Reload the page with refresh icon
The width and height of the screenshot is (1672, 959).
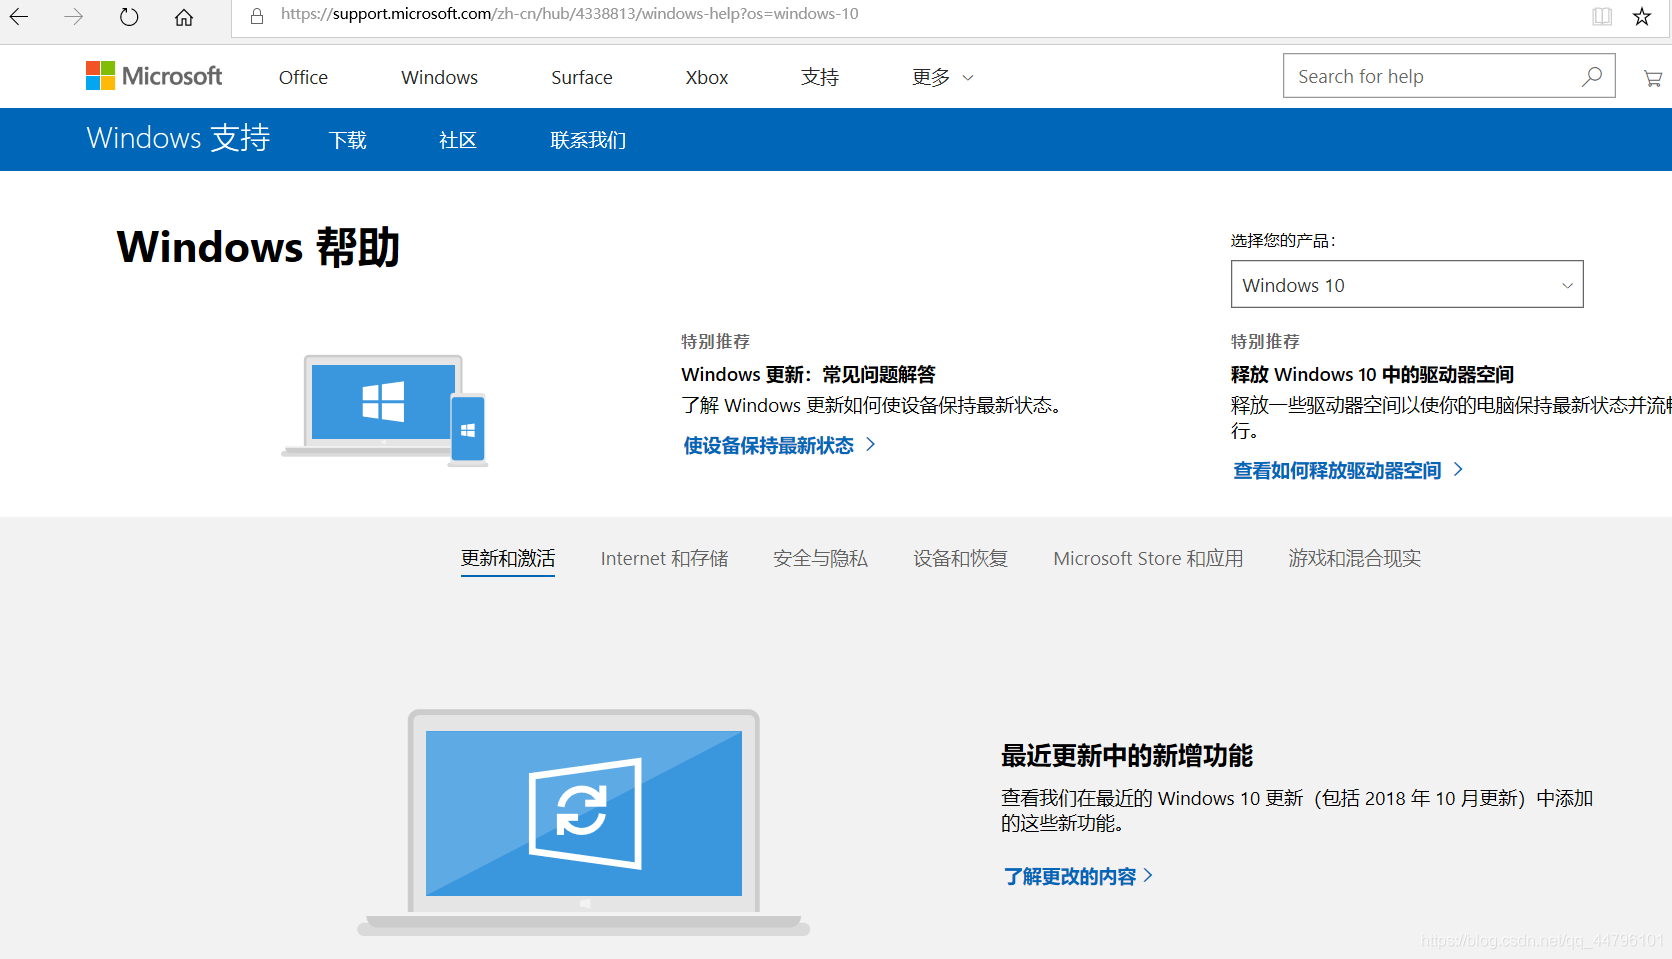[x=129, y=17]
